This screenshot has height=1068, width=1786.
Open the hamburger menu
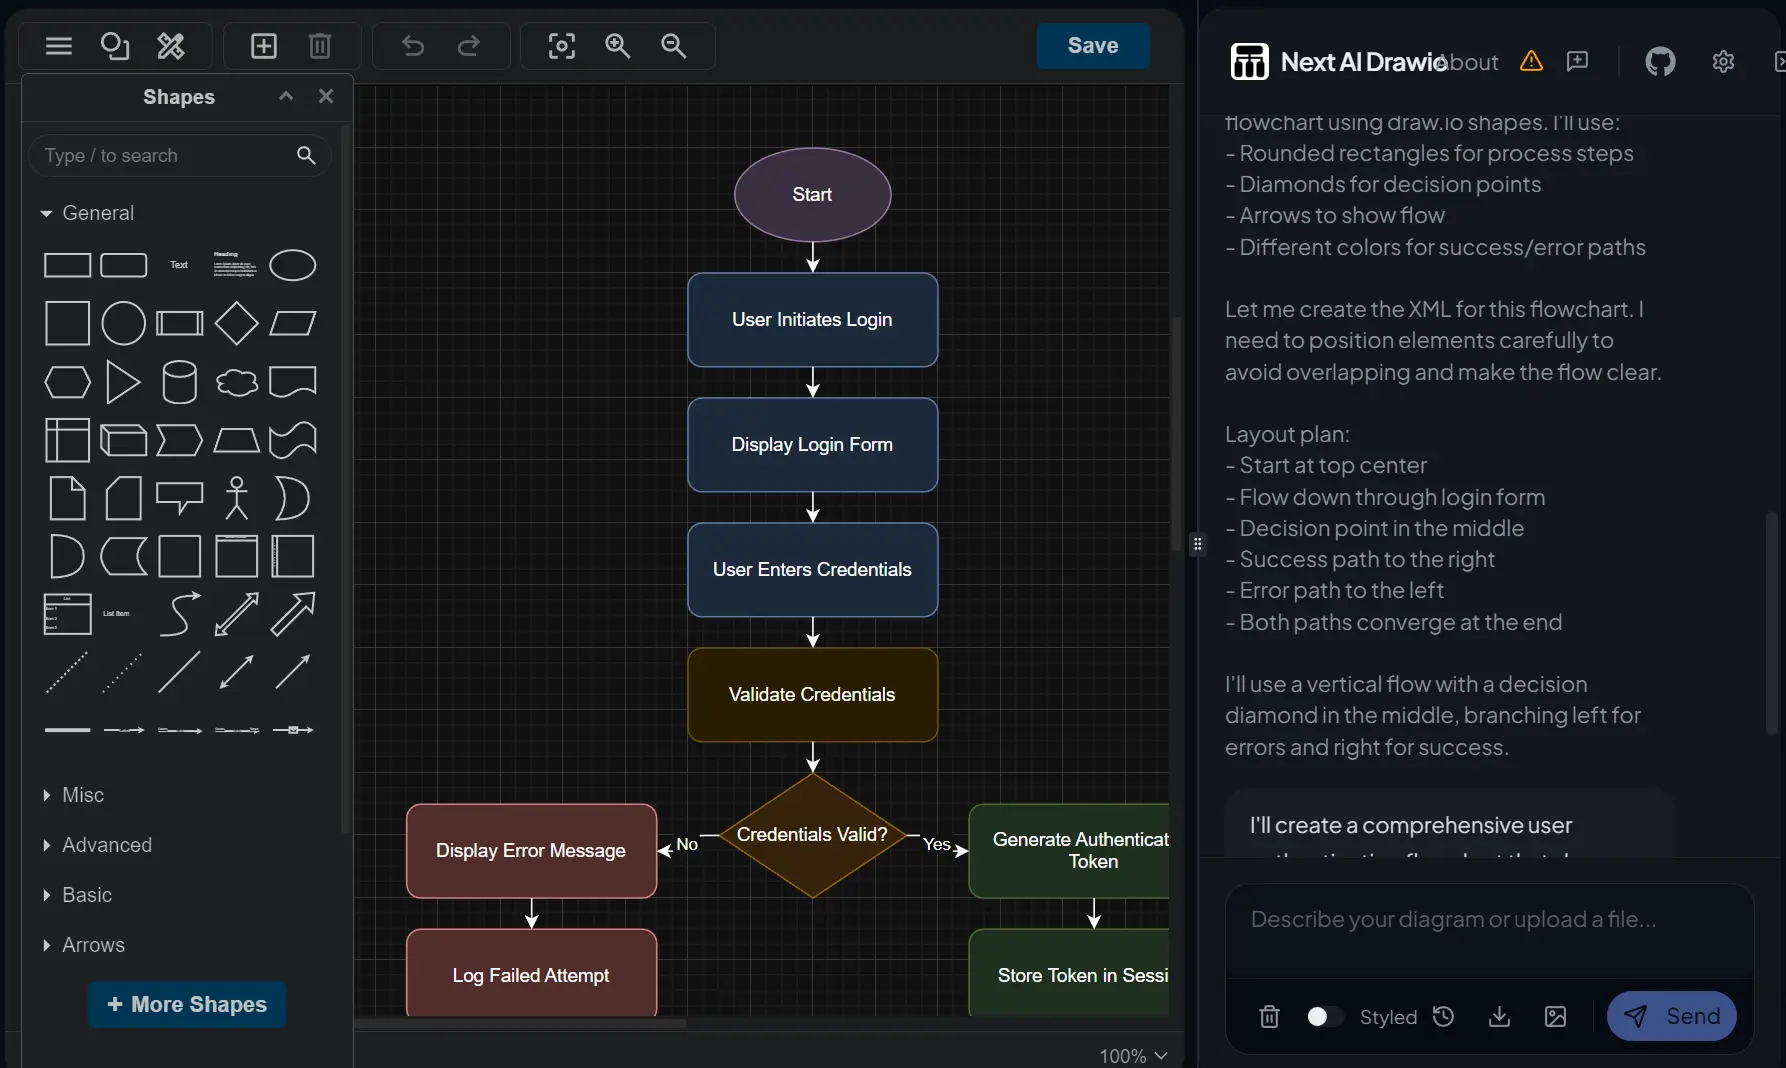click(x=58, y=46)
